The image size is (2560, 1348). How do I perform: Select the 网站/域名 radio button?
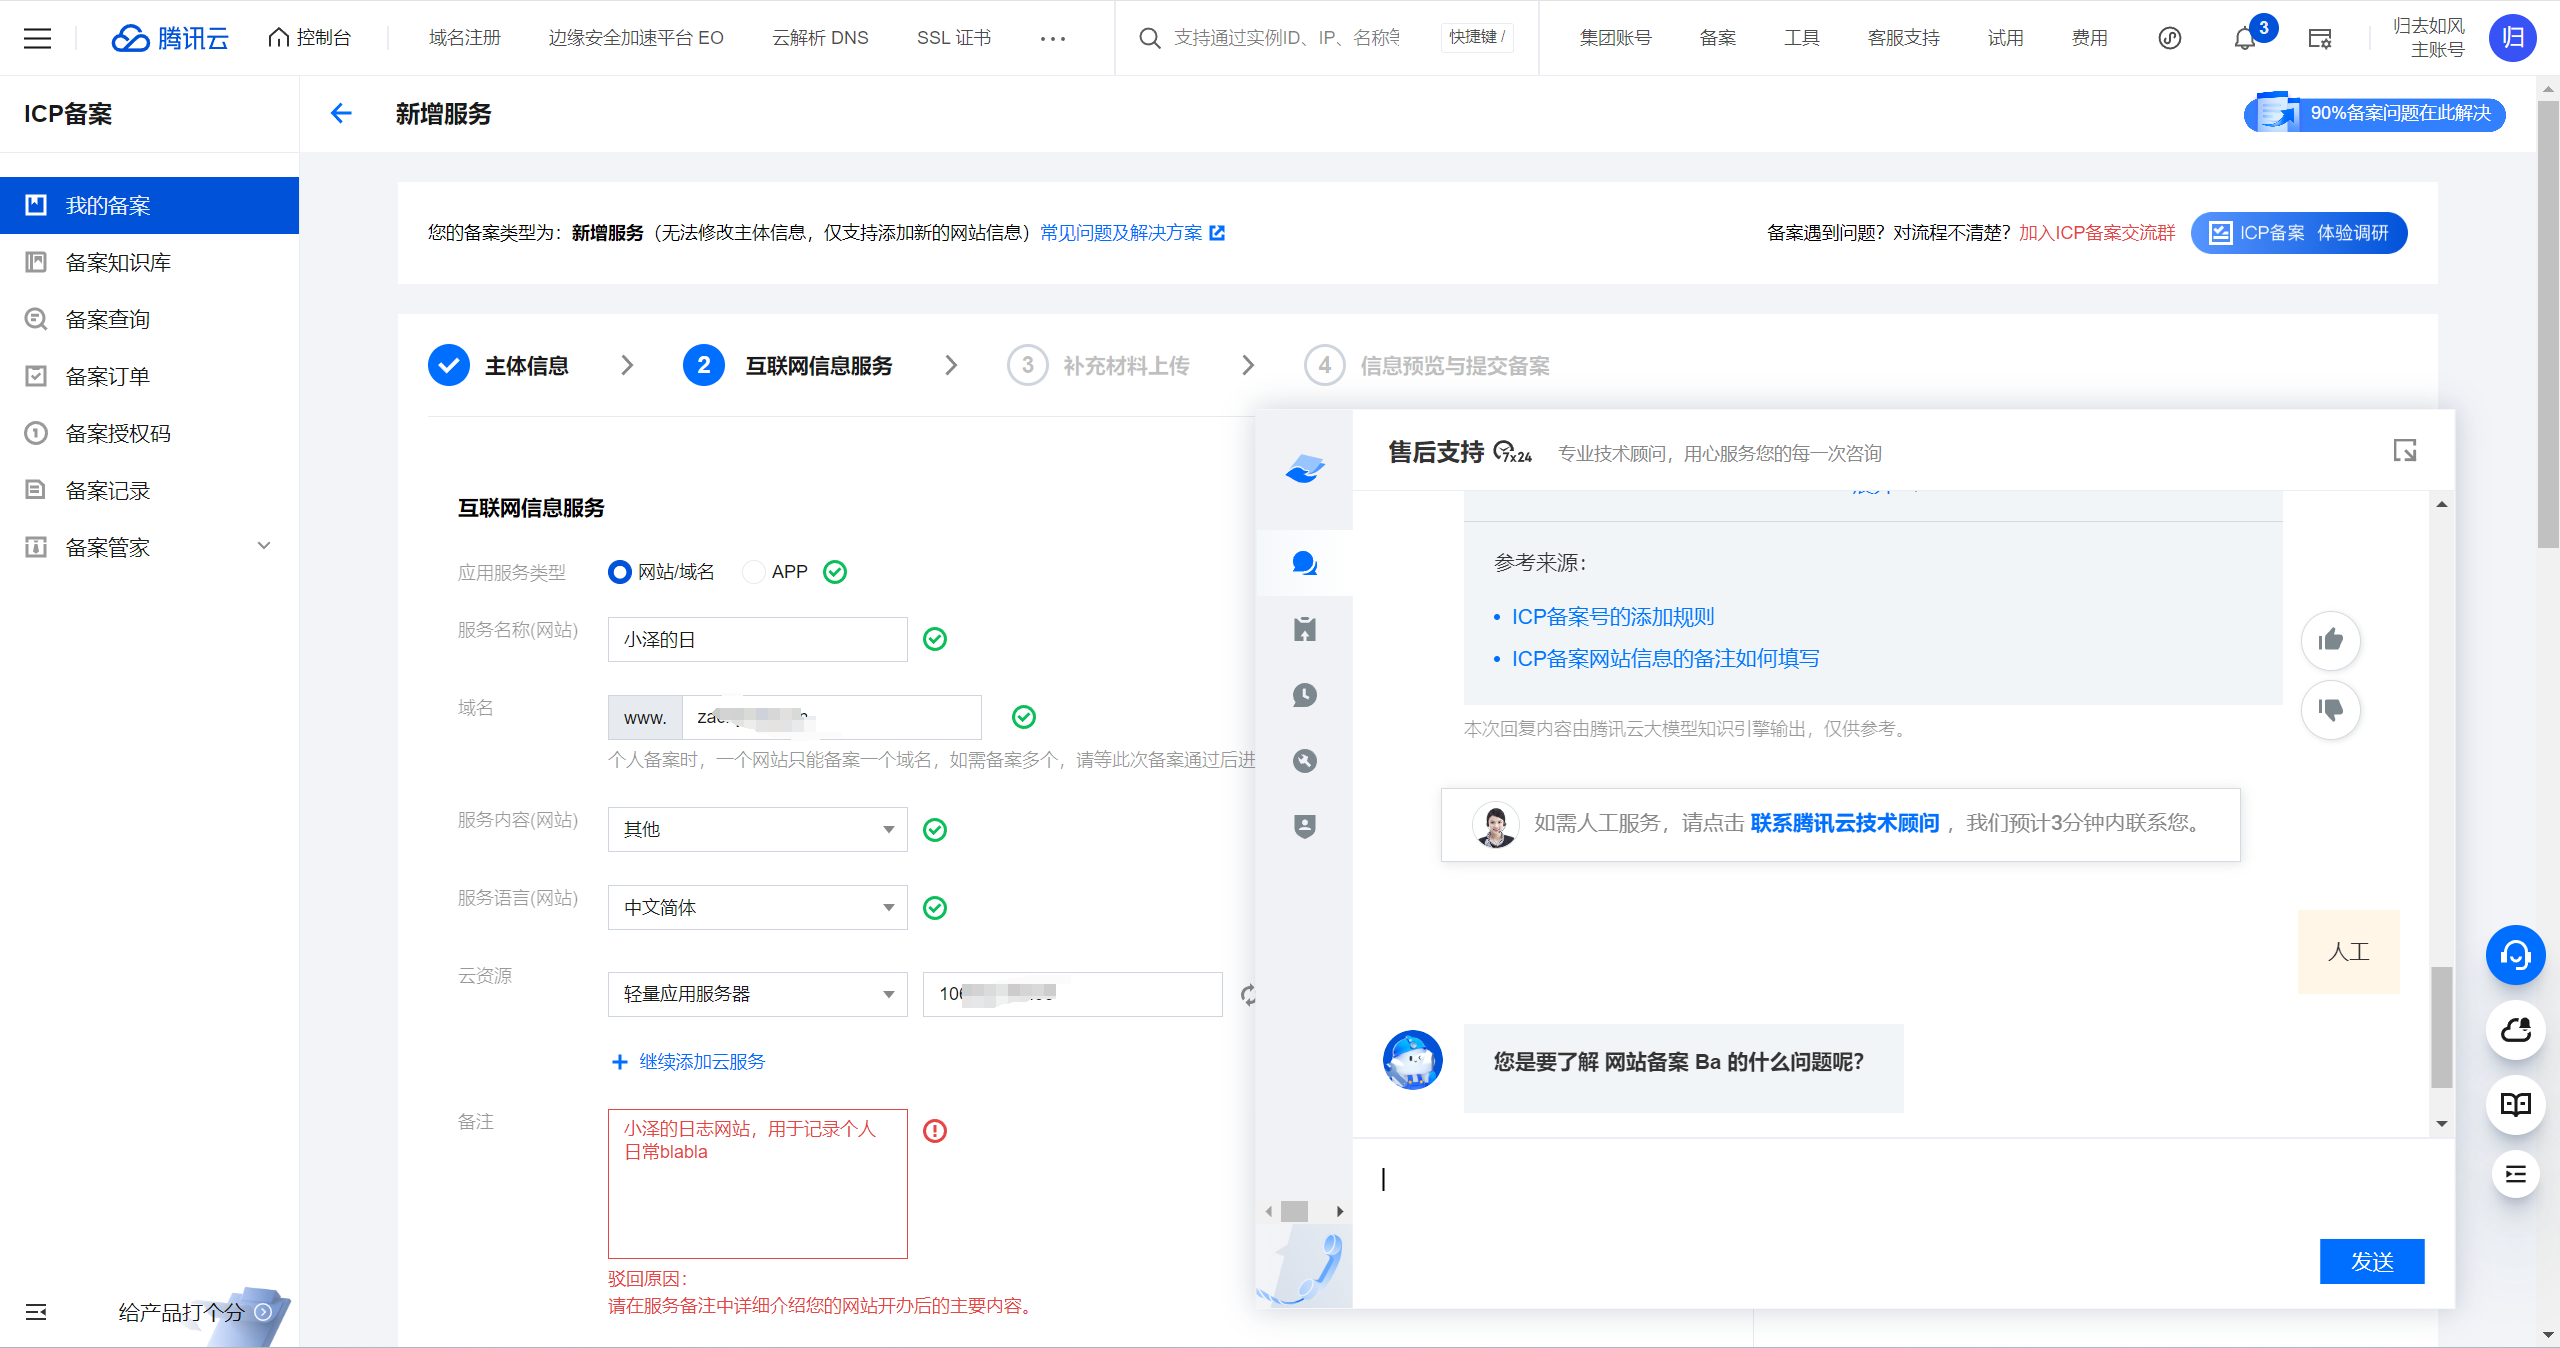620,572
